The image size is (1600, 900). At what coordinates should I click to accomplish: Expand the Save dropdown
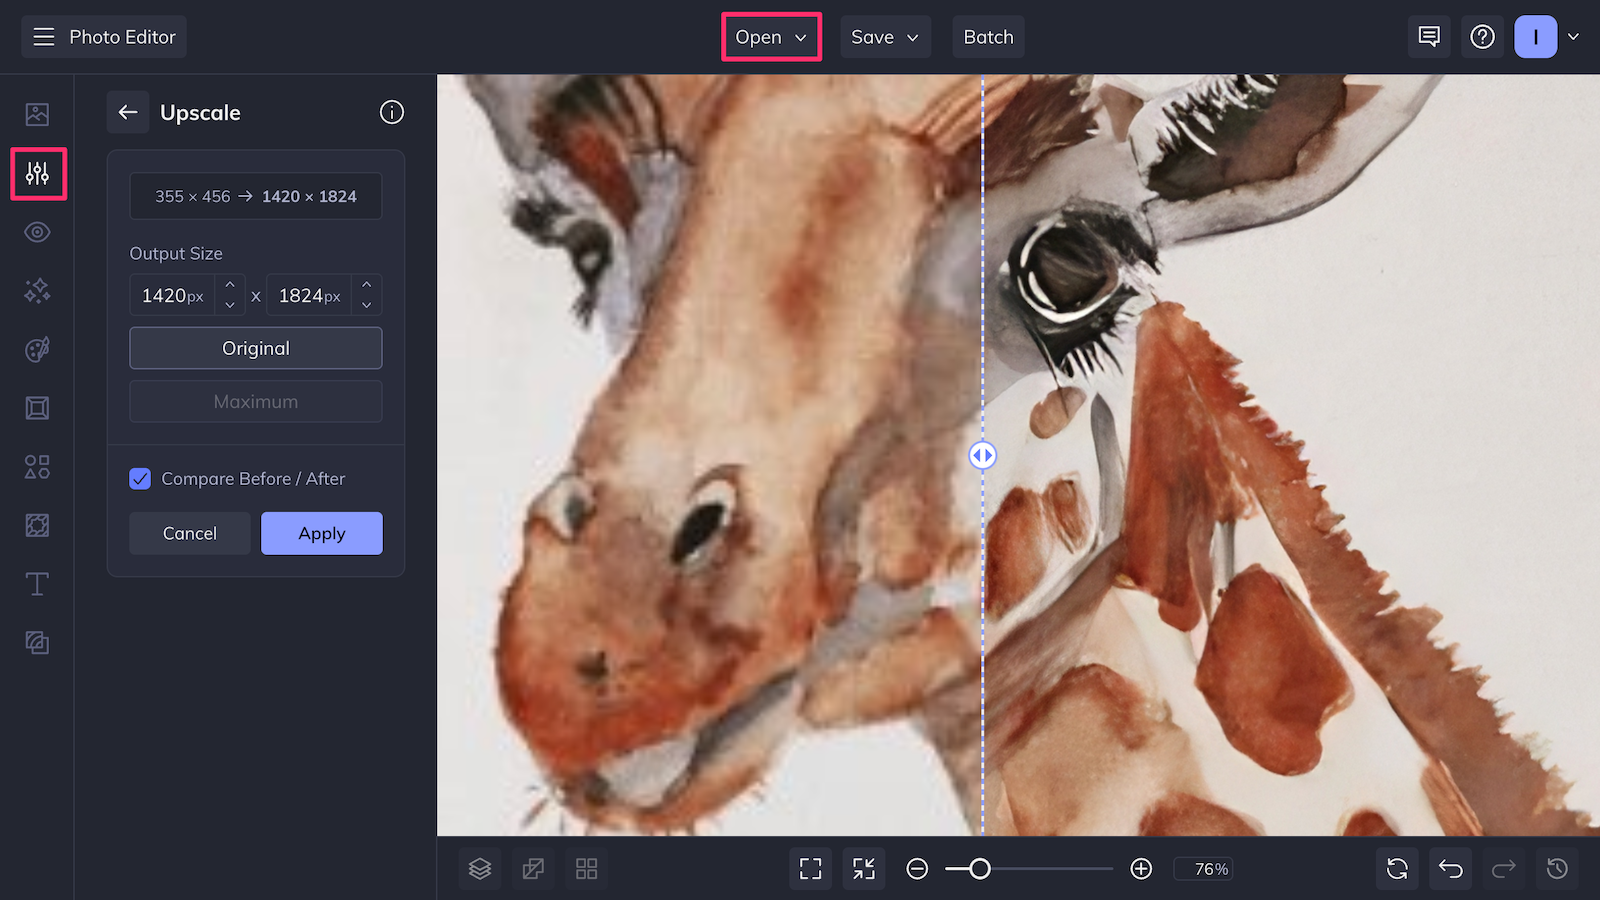coord(884,36)
